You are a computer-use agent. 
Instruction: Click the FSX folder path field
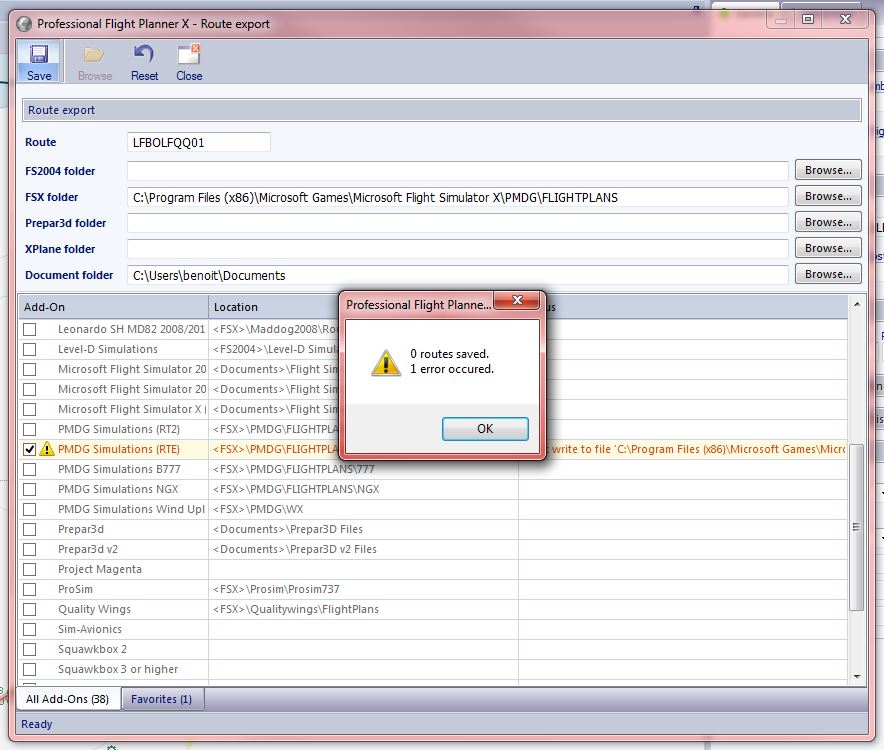[457, 197]
